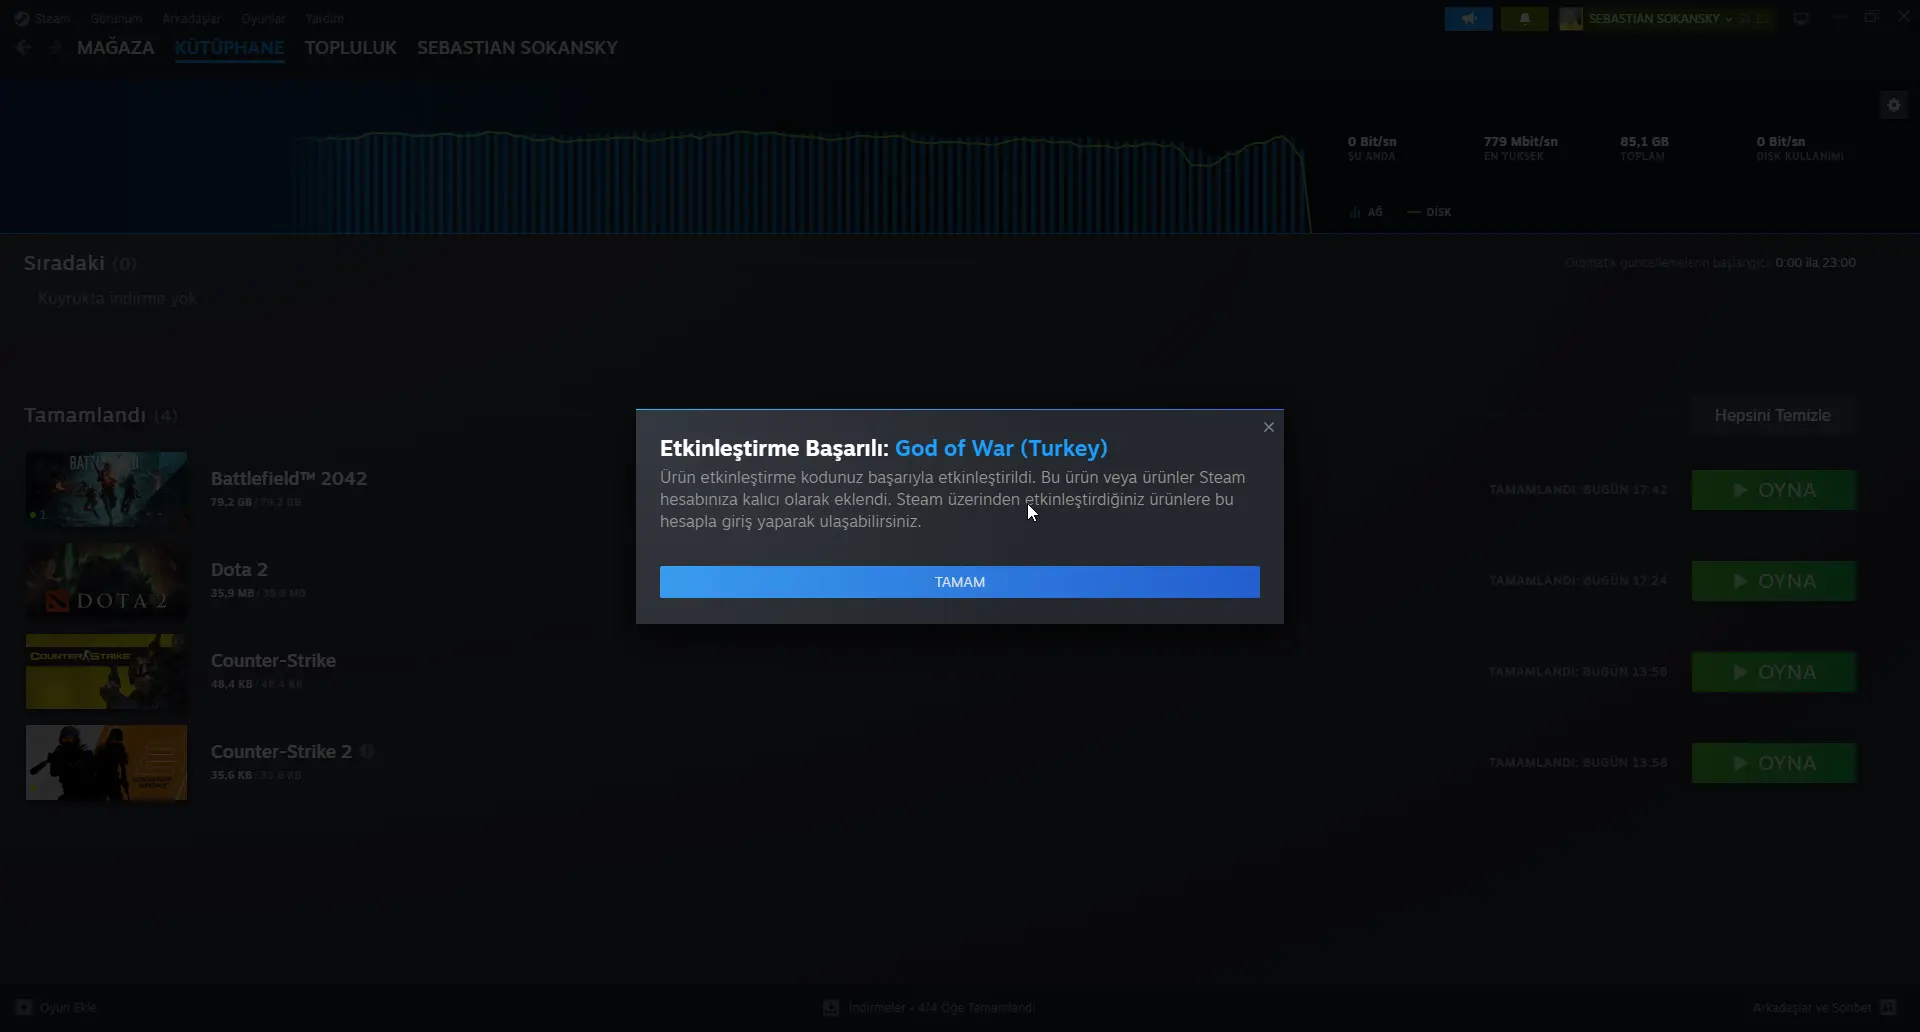Open the Arkadaşlar menu
Screen dimensions: 1920x1032
click(191, 18)
